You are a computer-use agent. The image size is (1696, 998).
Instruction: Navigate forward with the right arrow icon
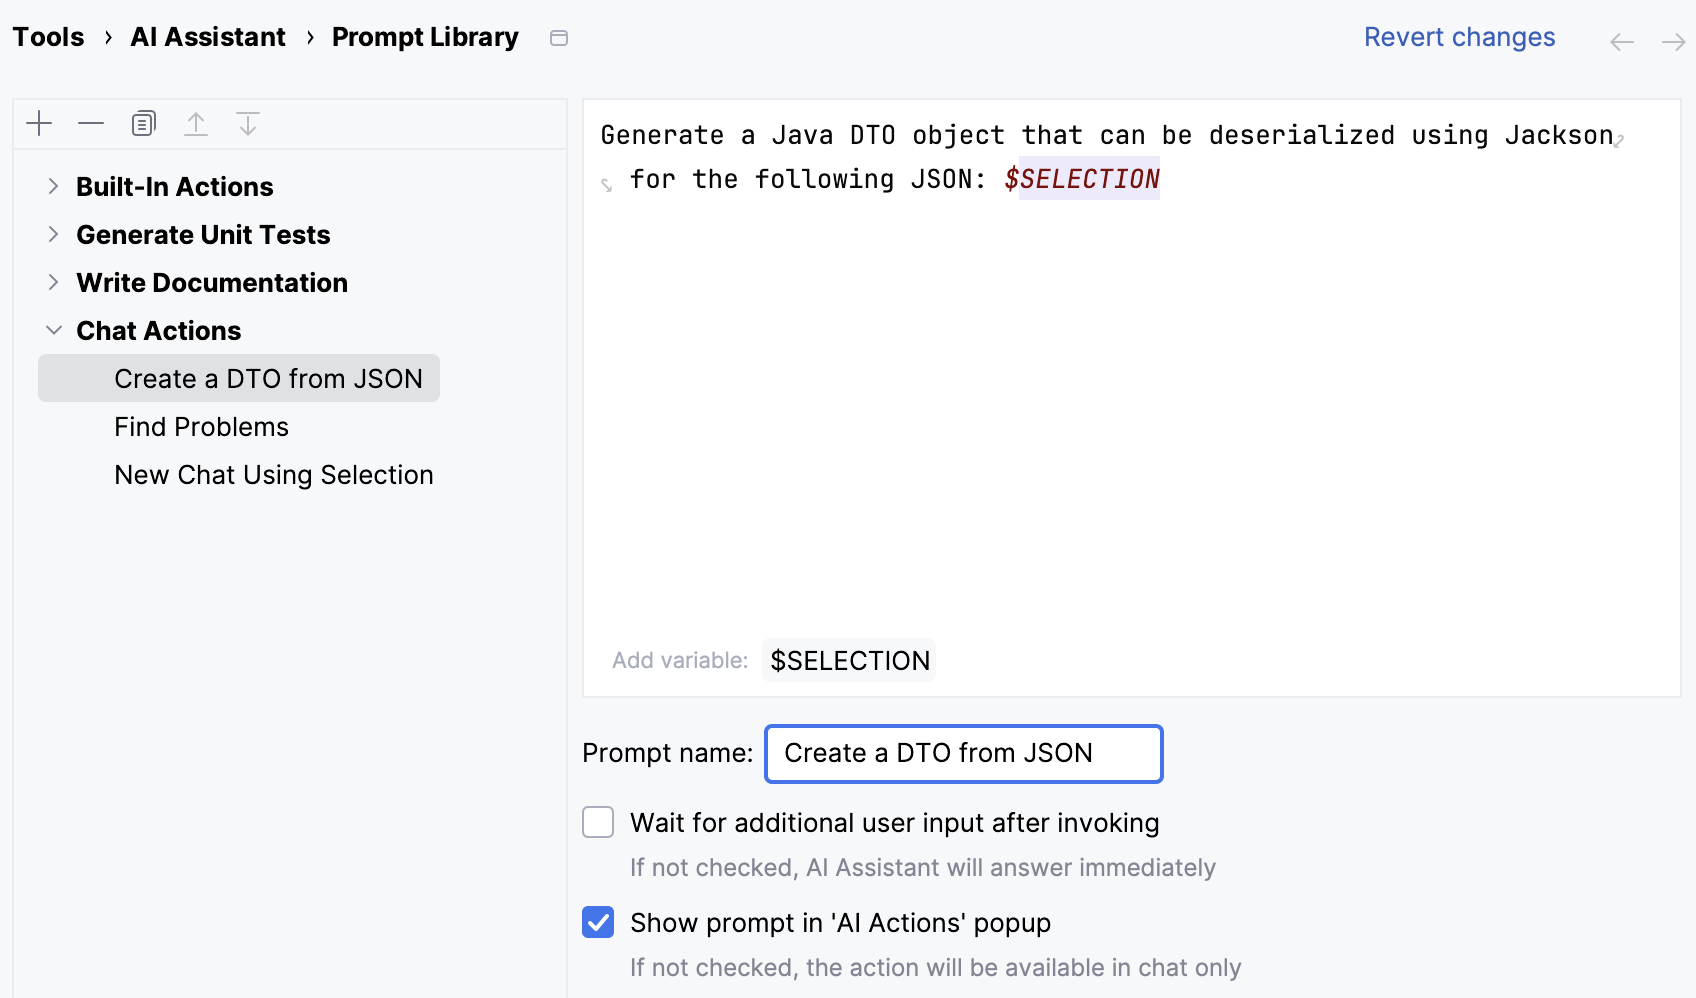coord(1674,41)
